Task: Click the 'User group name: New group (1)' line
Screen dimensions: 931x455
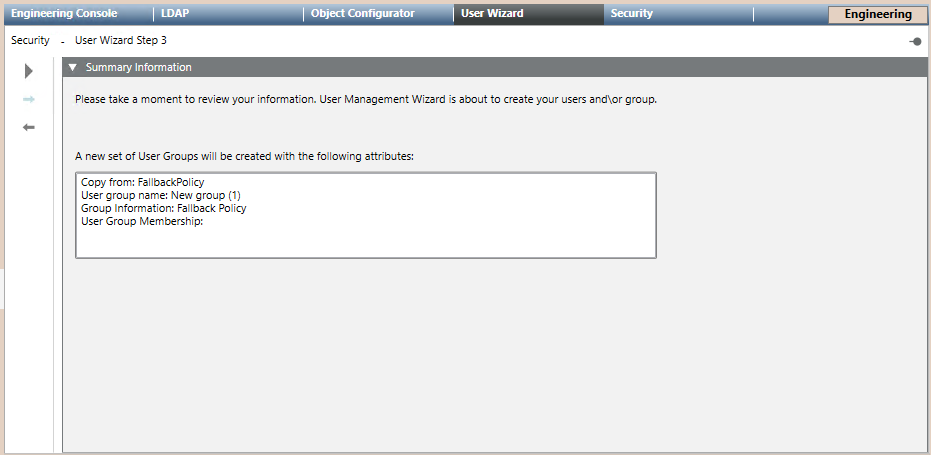Action: 161,197
